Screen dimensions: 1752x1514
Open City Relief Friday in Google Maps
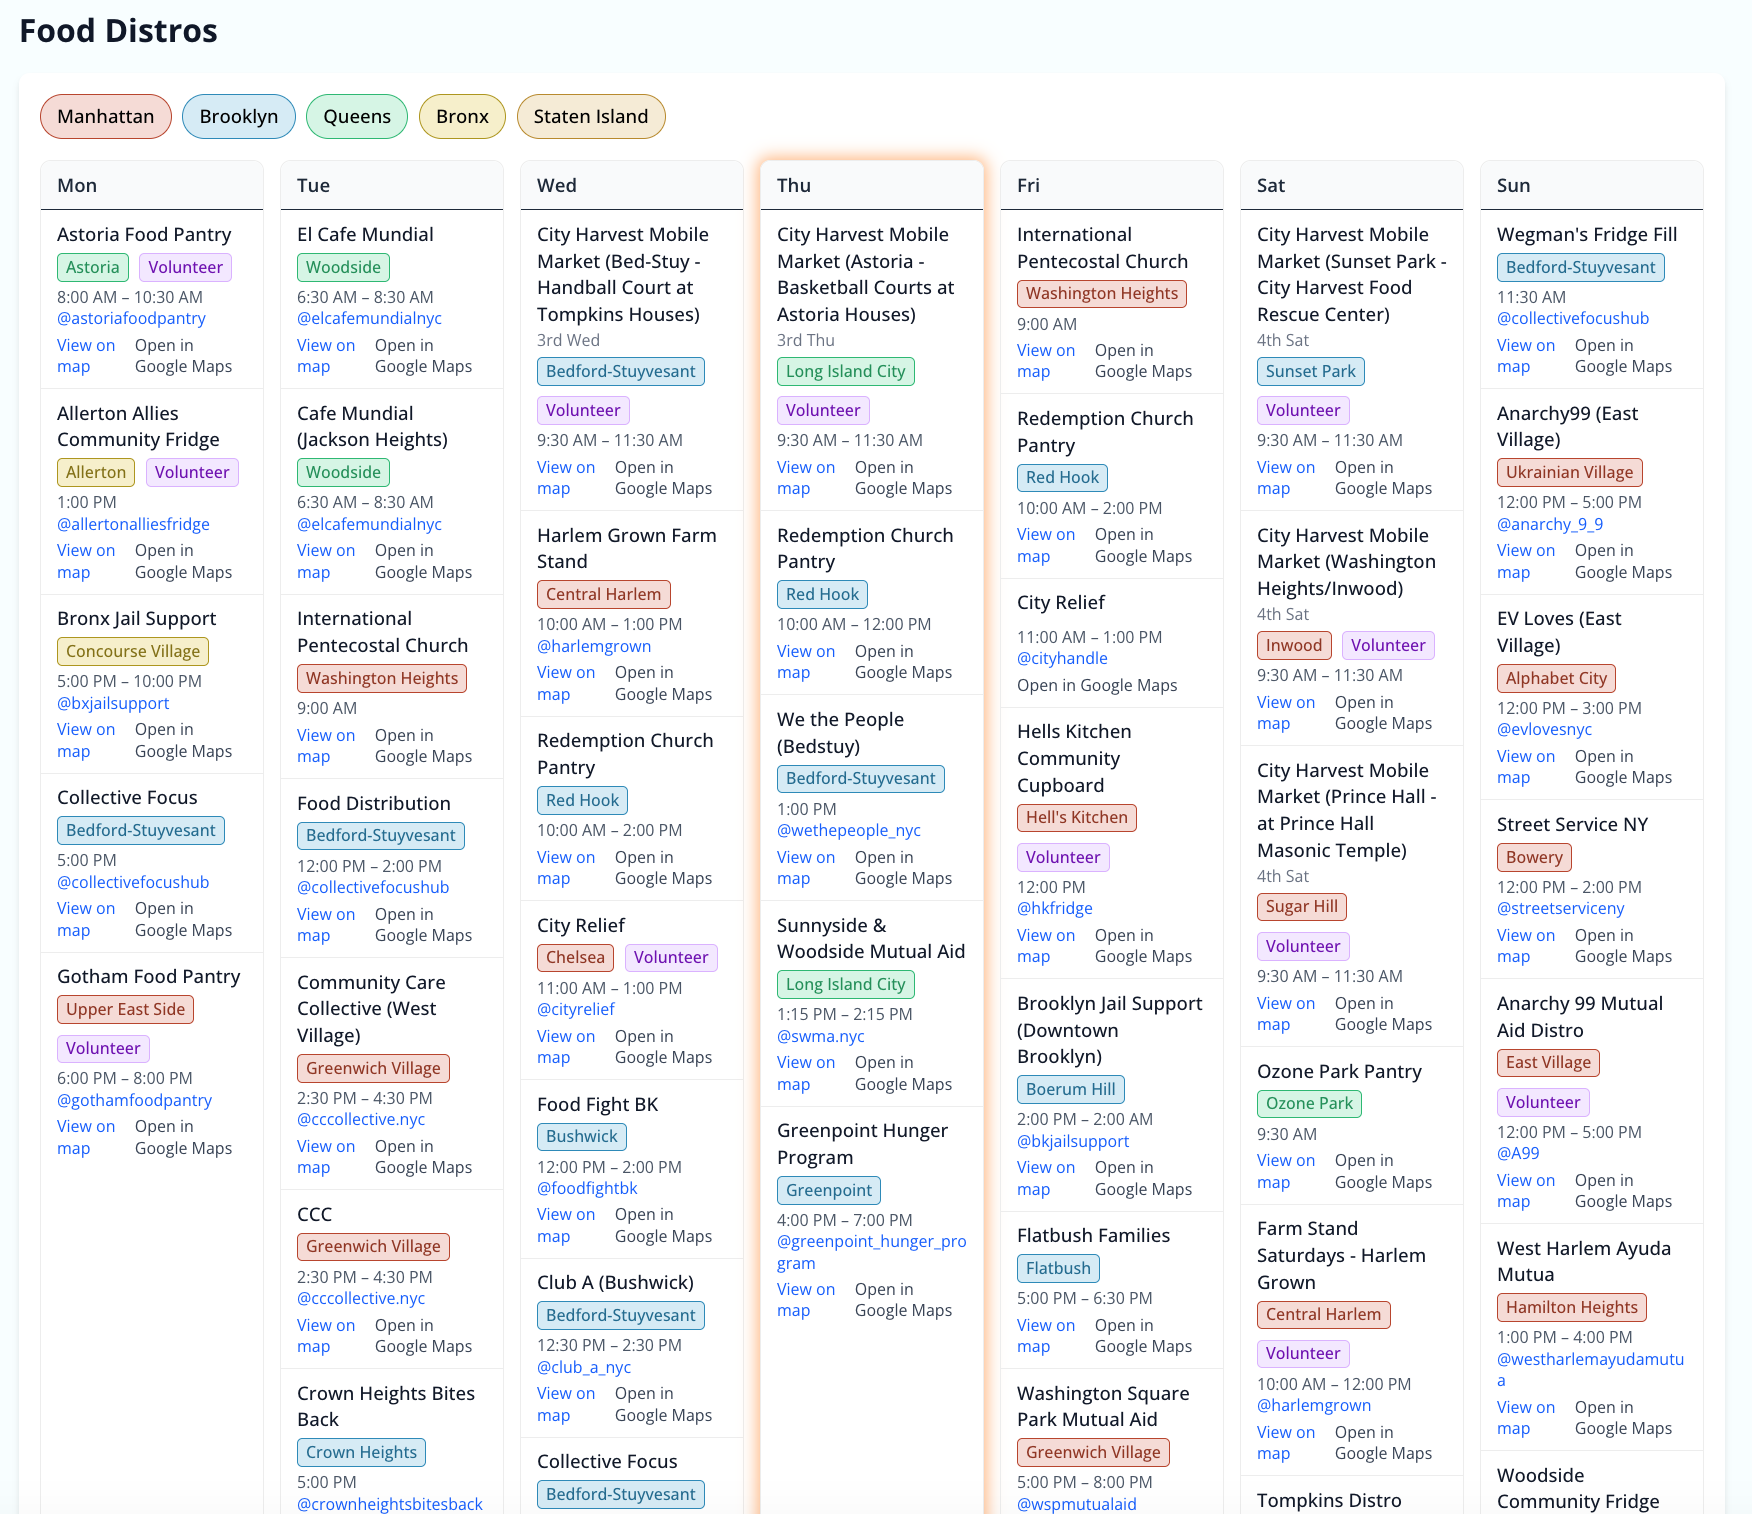(x=1097, y=685)
